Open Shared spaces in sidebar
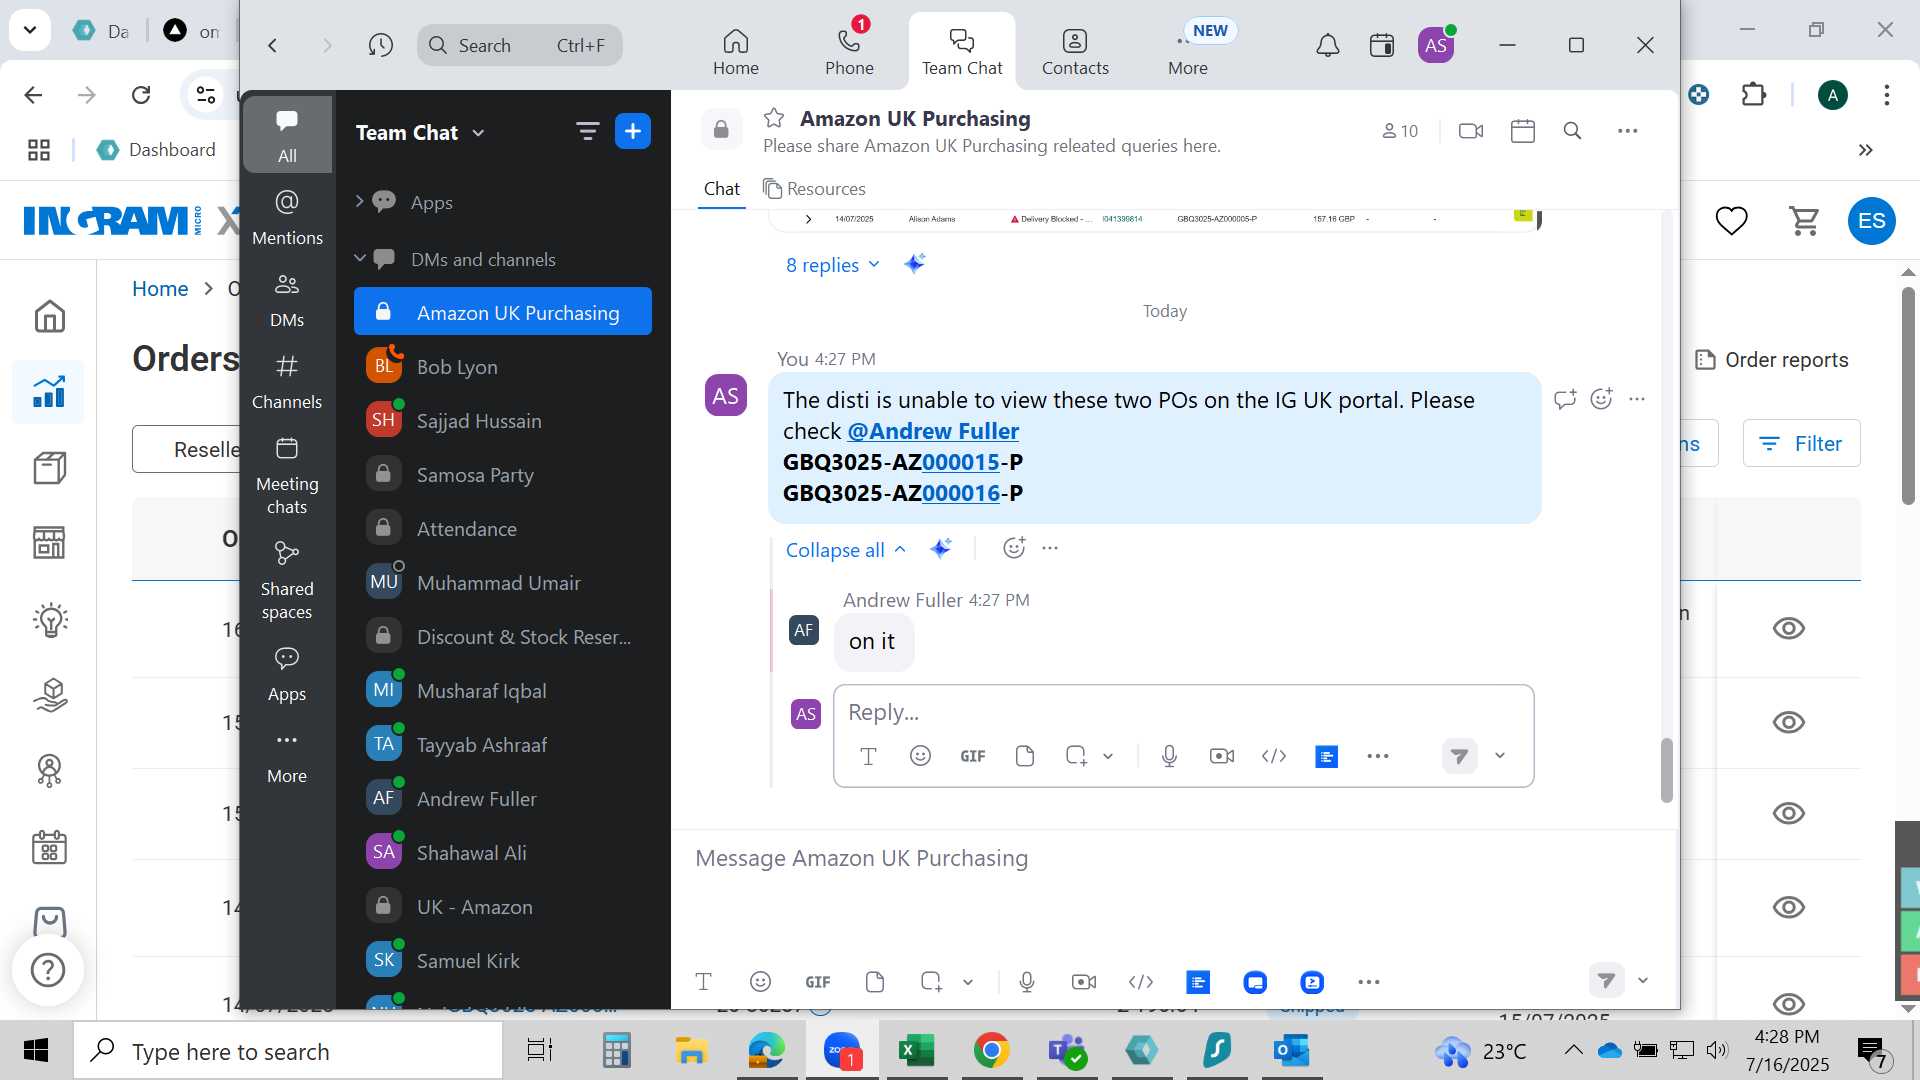The height and width of the screenshot is (1080, 1920). (287, 580)
